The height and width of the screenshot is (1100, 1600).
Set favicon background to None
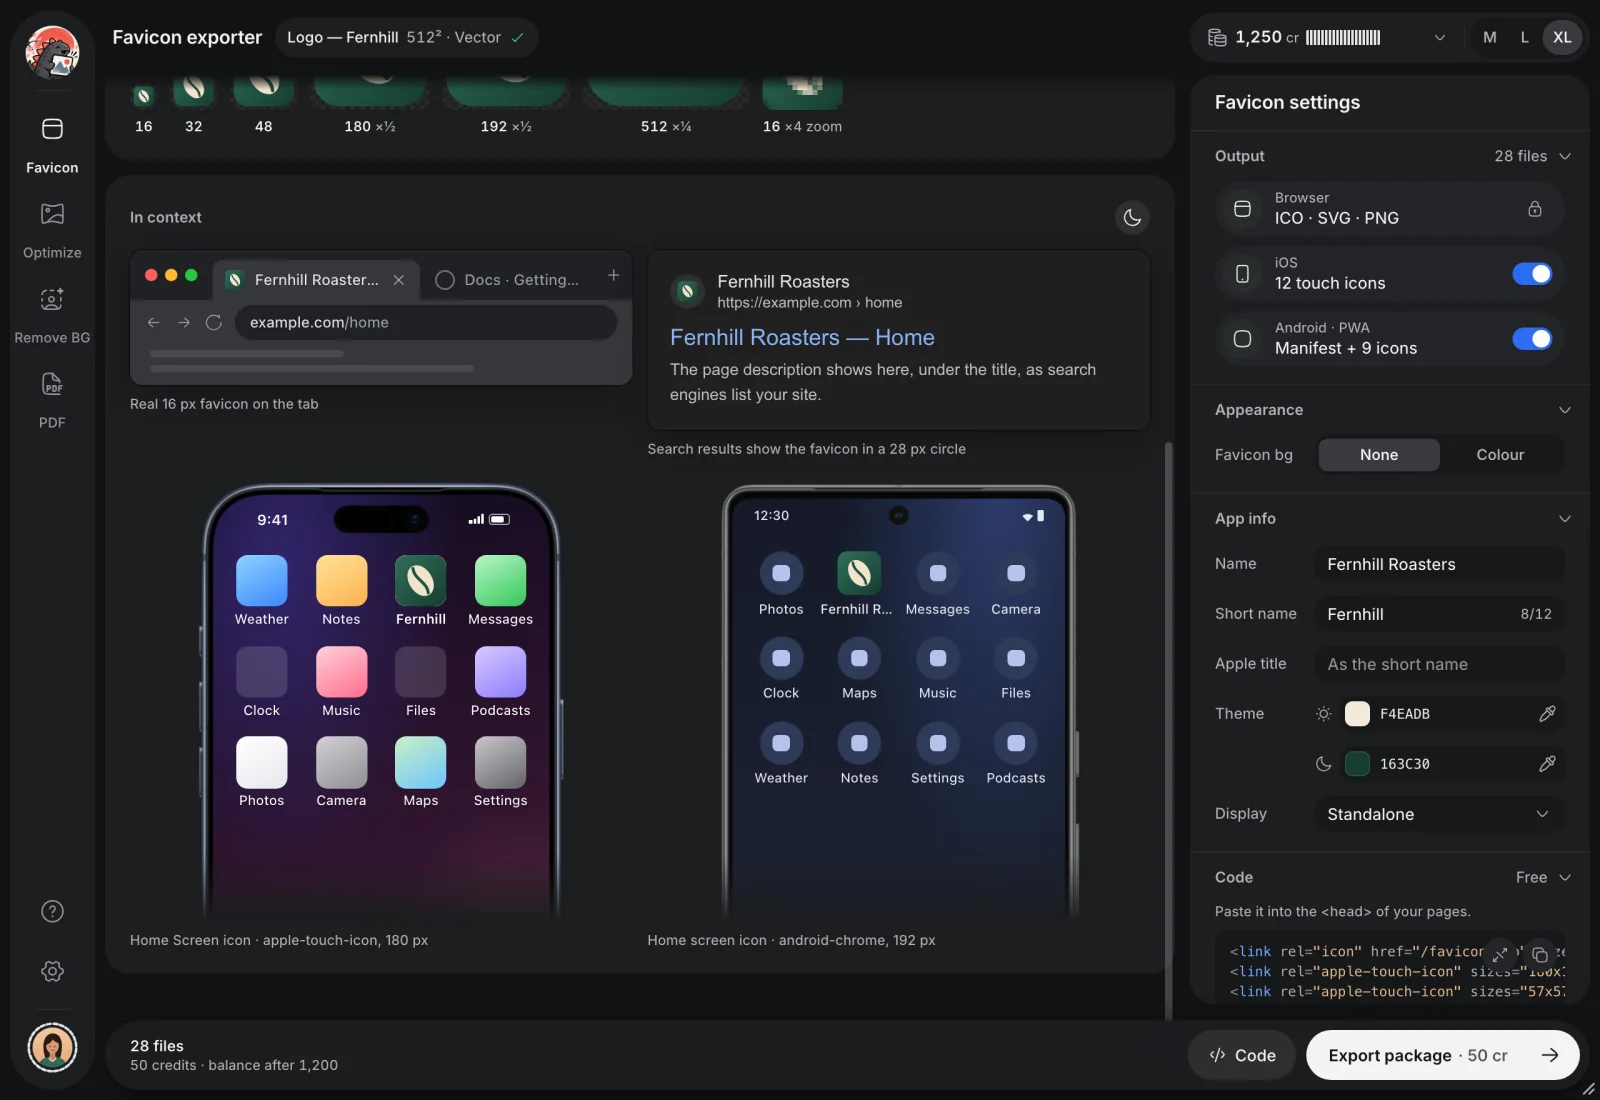click(x=1379, y=455)
